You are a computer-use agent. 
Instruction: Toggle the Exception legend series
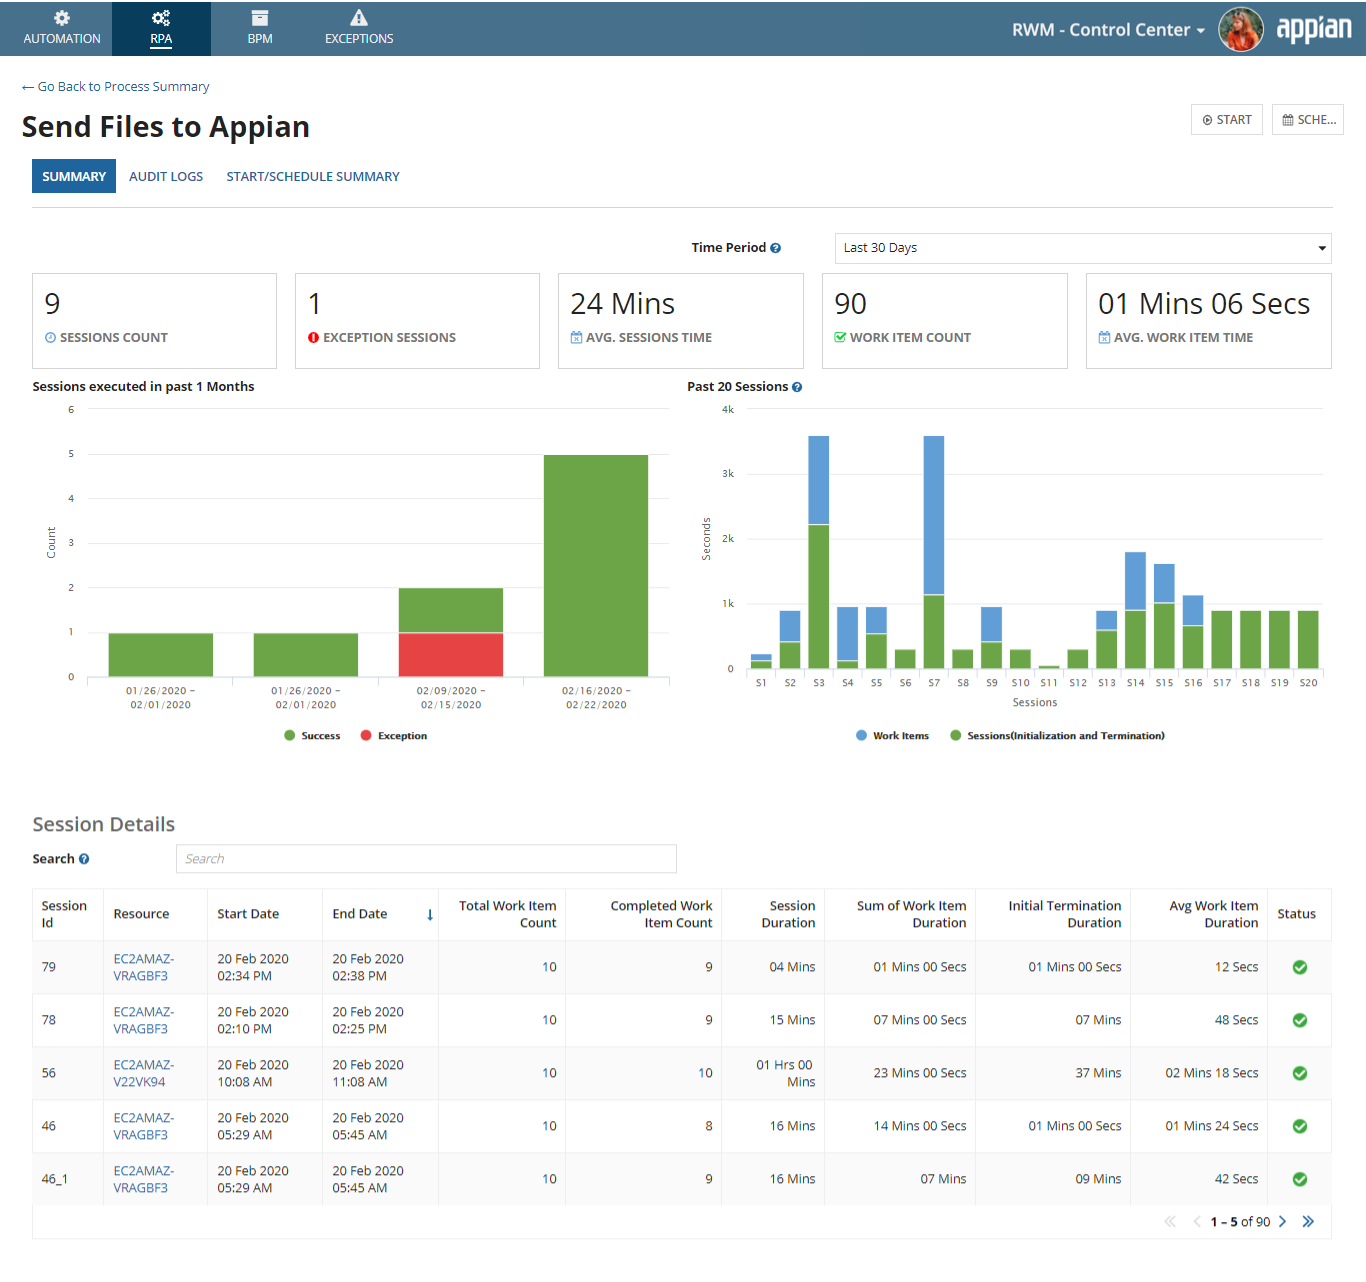(394, 736)
